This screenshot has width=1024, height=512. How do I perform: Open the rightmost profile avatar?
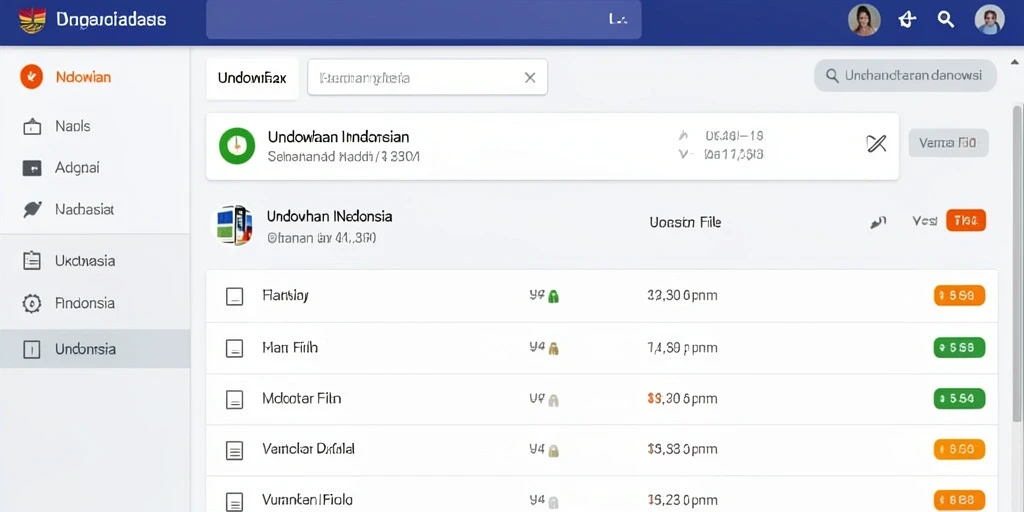pos(989,20)
